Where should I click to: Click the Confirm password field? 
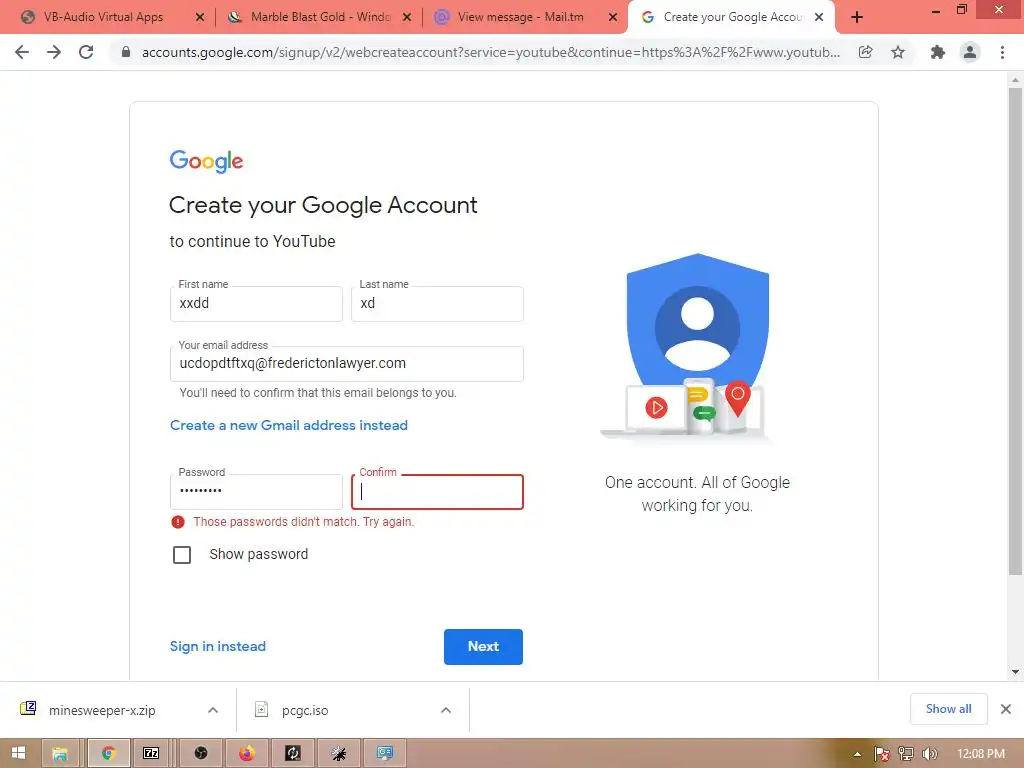point(437,492)
